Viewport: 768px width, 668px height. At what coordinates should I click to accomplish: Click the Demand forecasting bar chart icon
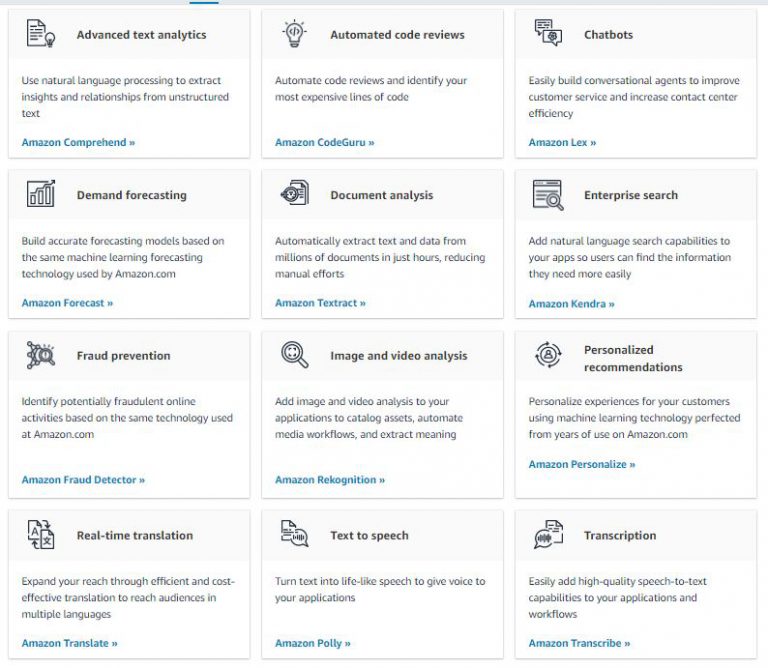(41, 193)
